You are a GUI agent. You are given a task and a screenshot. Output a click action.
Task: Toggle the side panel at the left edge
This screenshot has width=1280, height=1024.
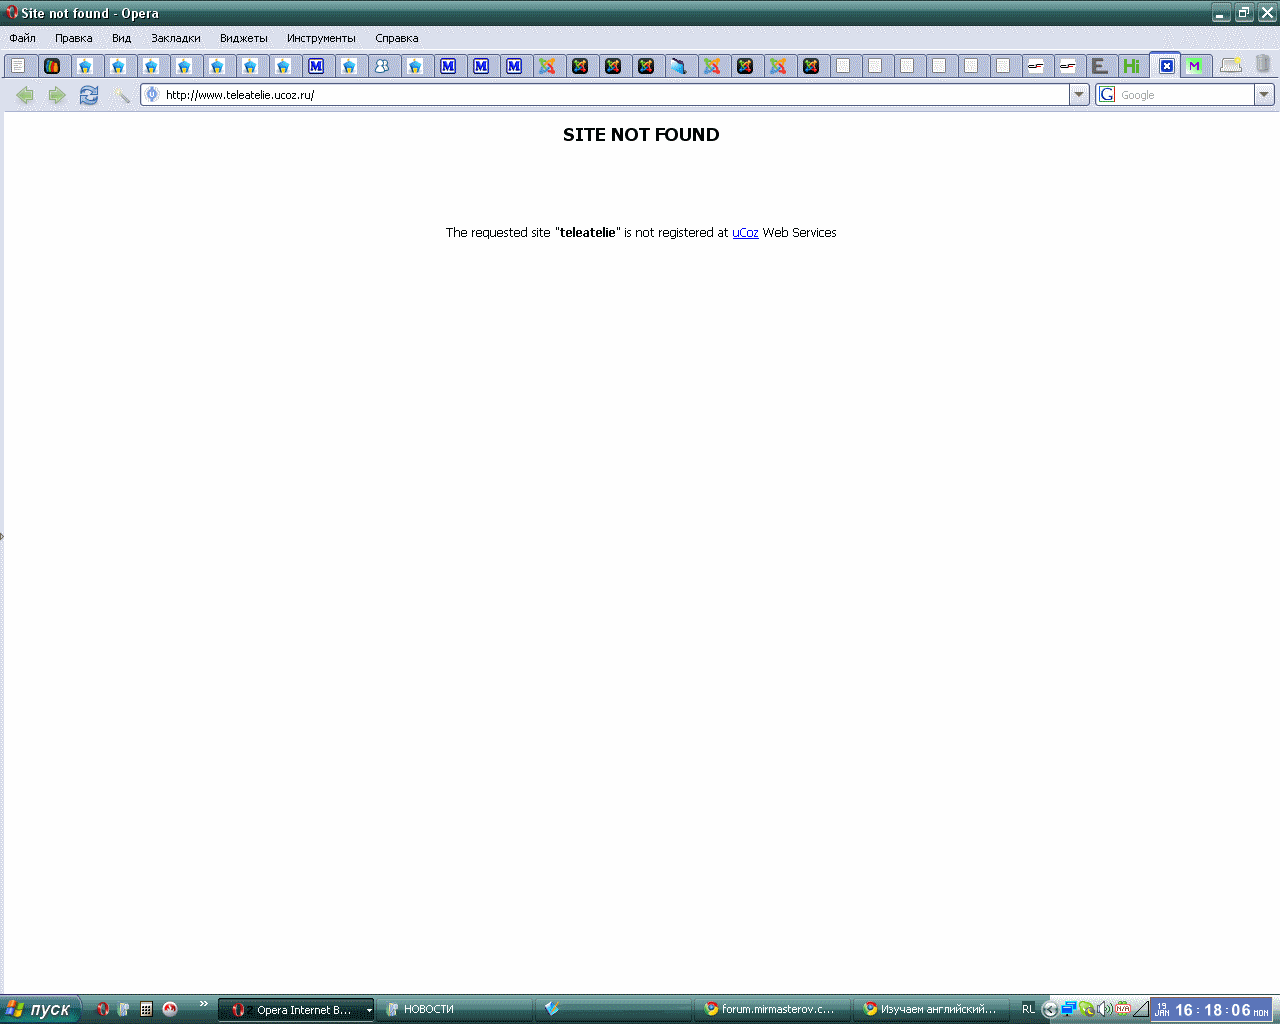pos(2,537)
